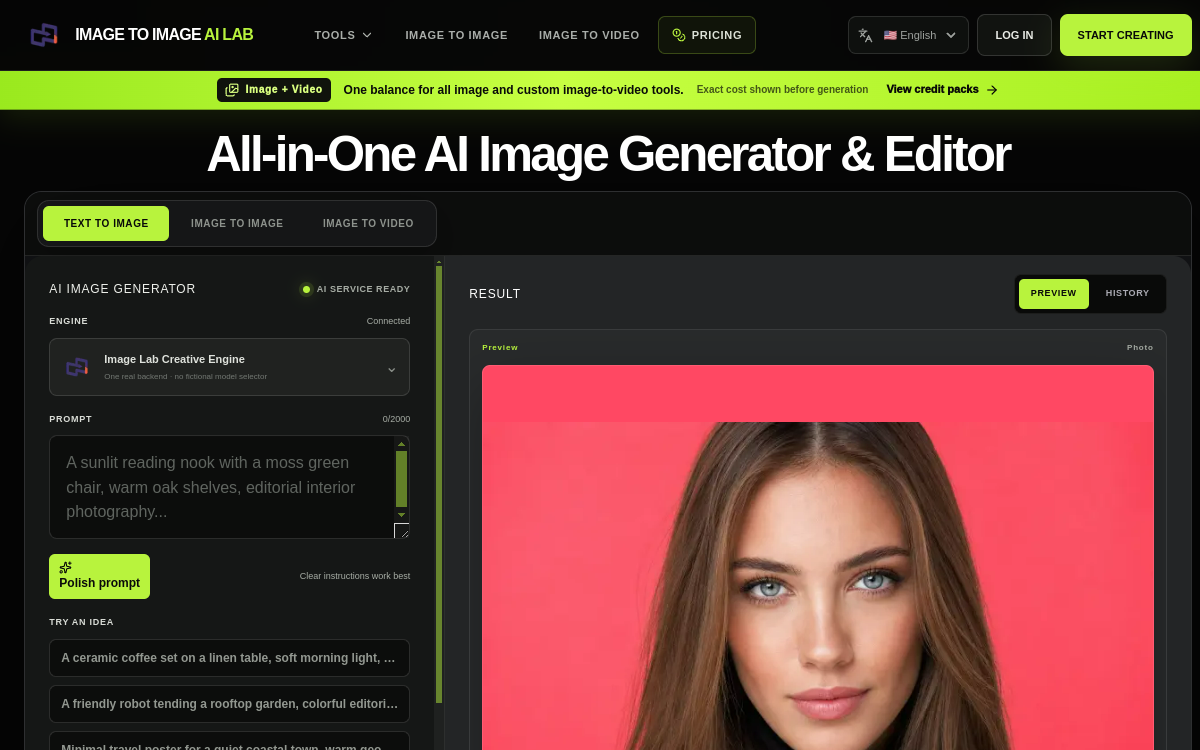Viewport: 1200px width, 750px height.
Task: Click the small green 'Preview' card label
Action: point(500,347)
